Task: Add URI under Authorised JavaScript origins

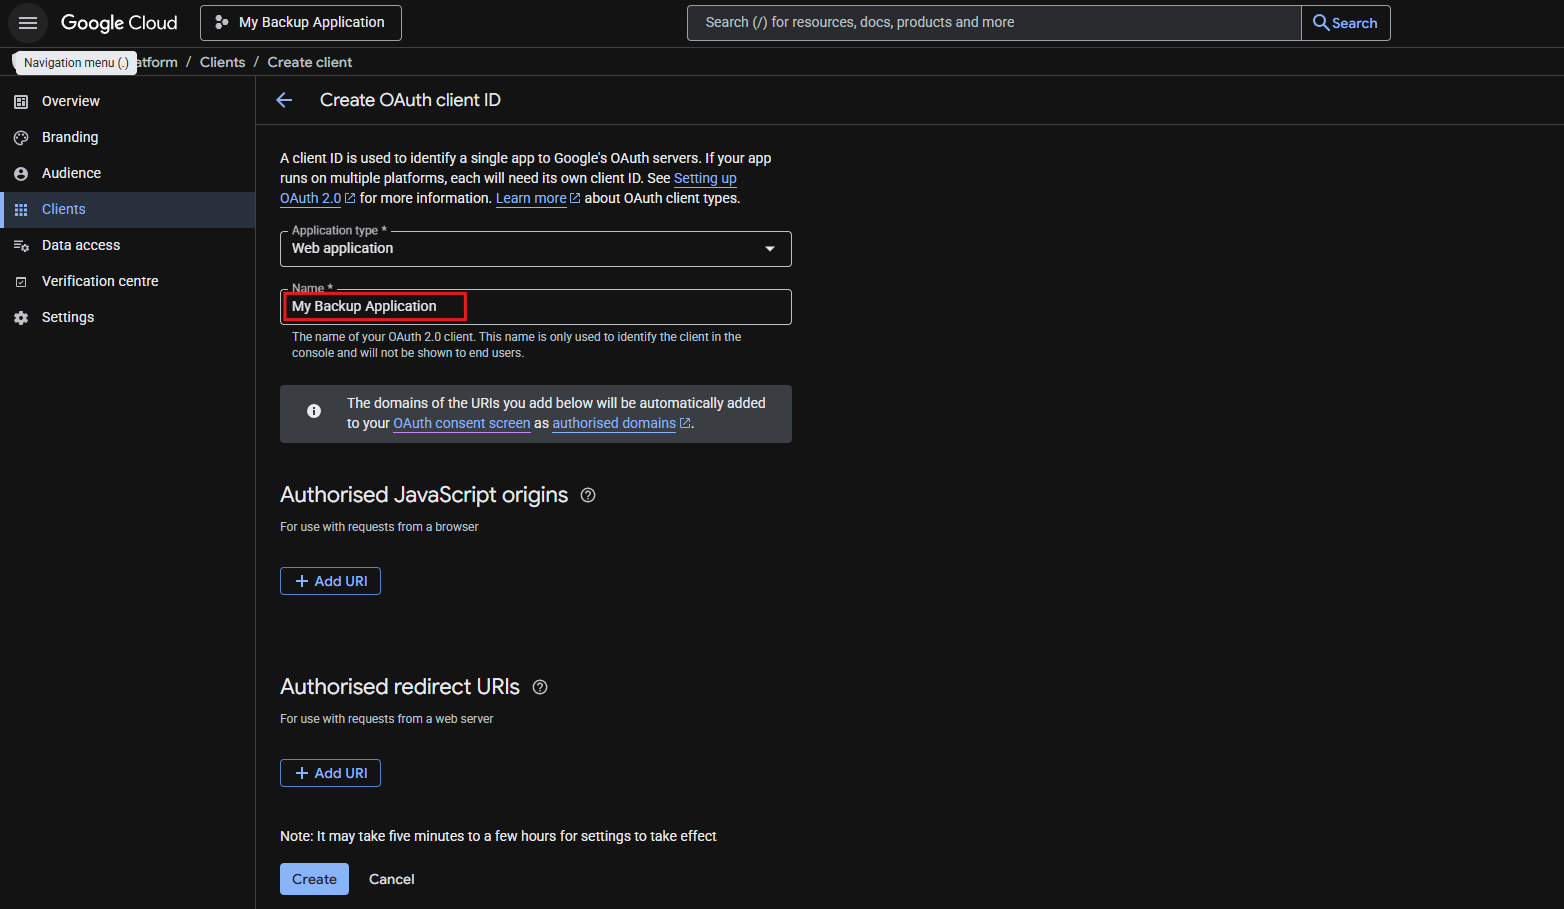Action: pos(330,581)
